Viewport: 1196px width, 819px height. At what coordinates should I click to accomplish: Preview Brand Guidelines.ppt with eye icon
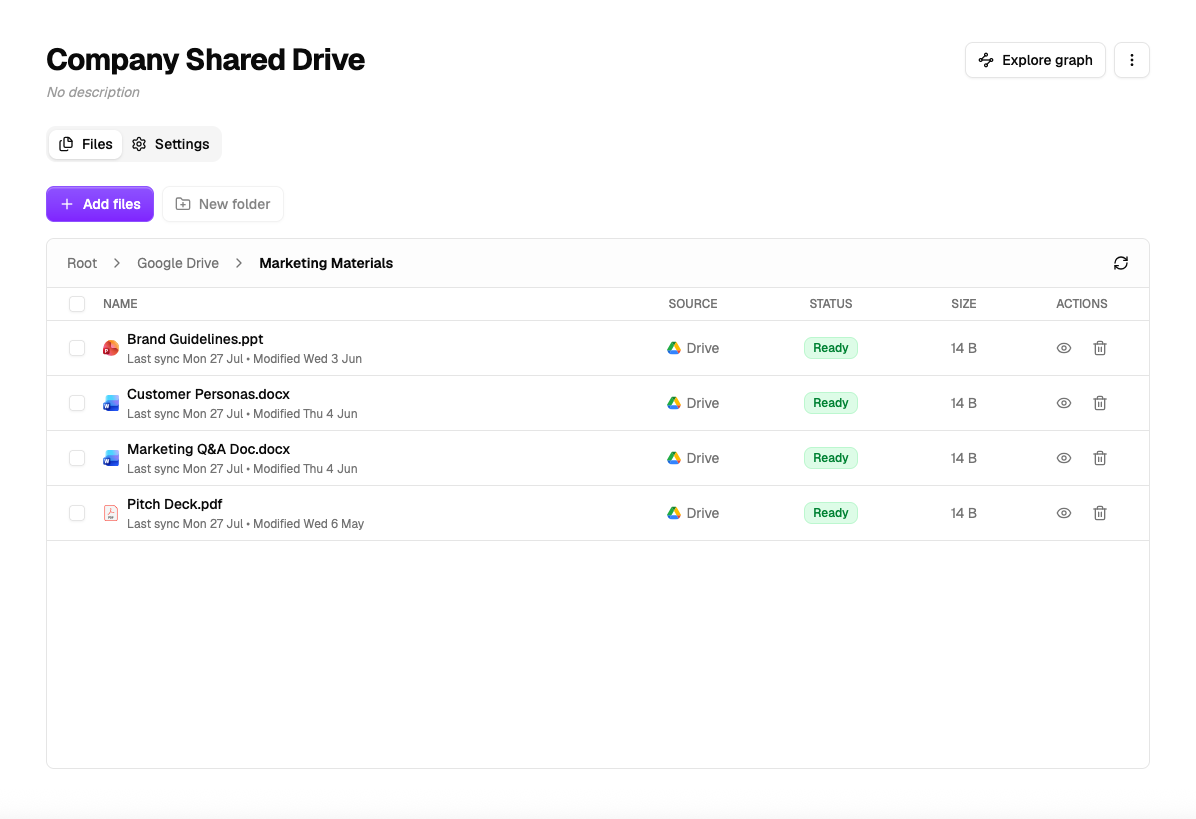pos(1064,348)
